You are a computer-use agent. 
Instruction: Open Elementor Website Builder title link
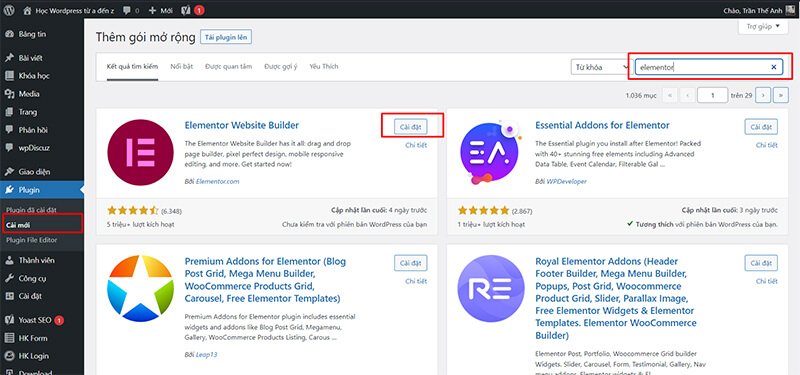point(241,125)
